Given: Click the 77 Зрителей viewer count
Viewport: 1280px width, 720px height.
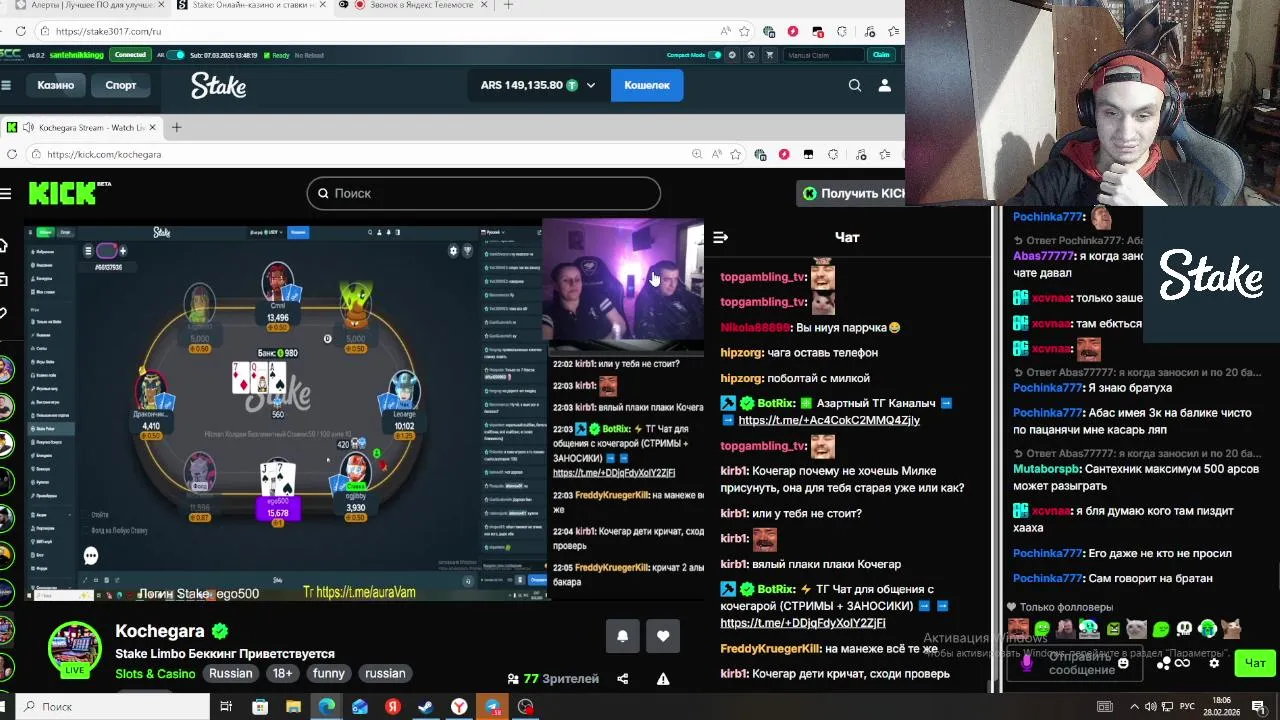Looking at the screenshot, I should [554, 678].
